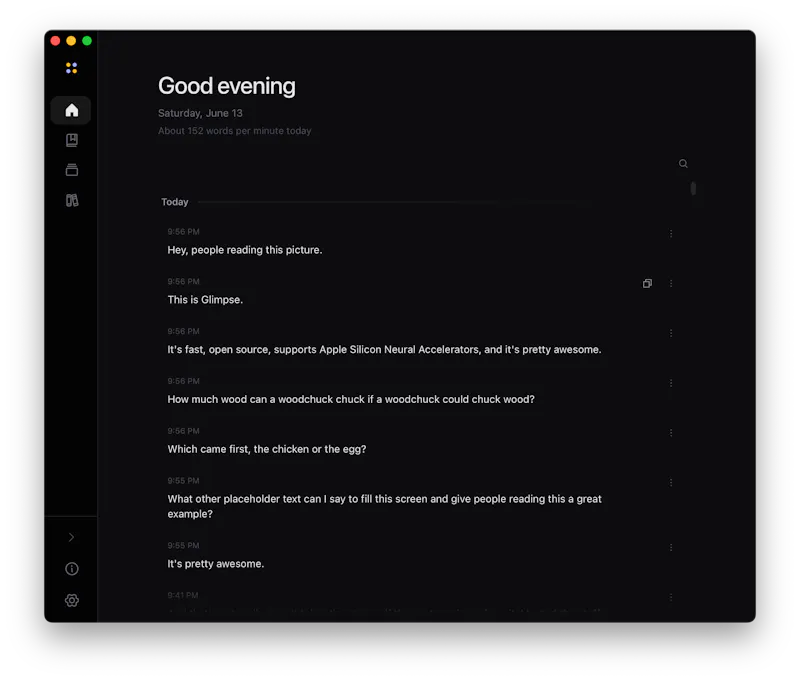
Task: Open options menu for the 'It's fast, open source' entry
Action: click(x=671, y=333)
